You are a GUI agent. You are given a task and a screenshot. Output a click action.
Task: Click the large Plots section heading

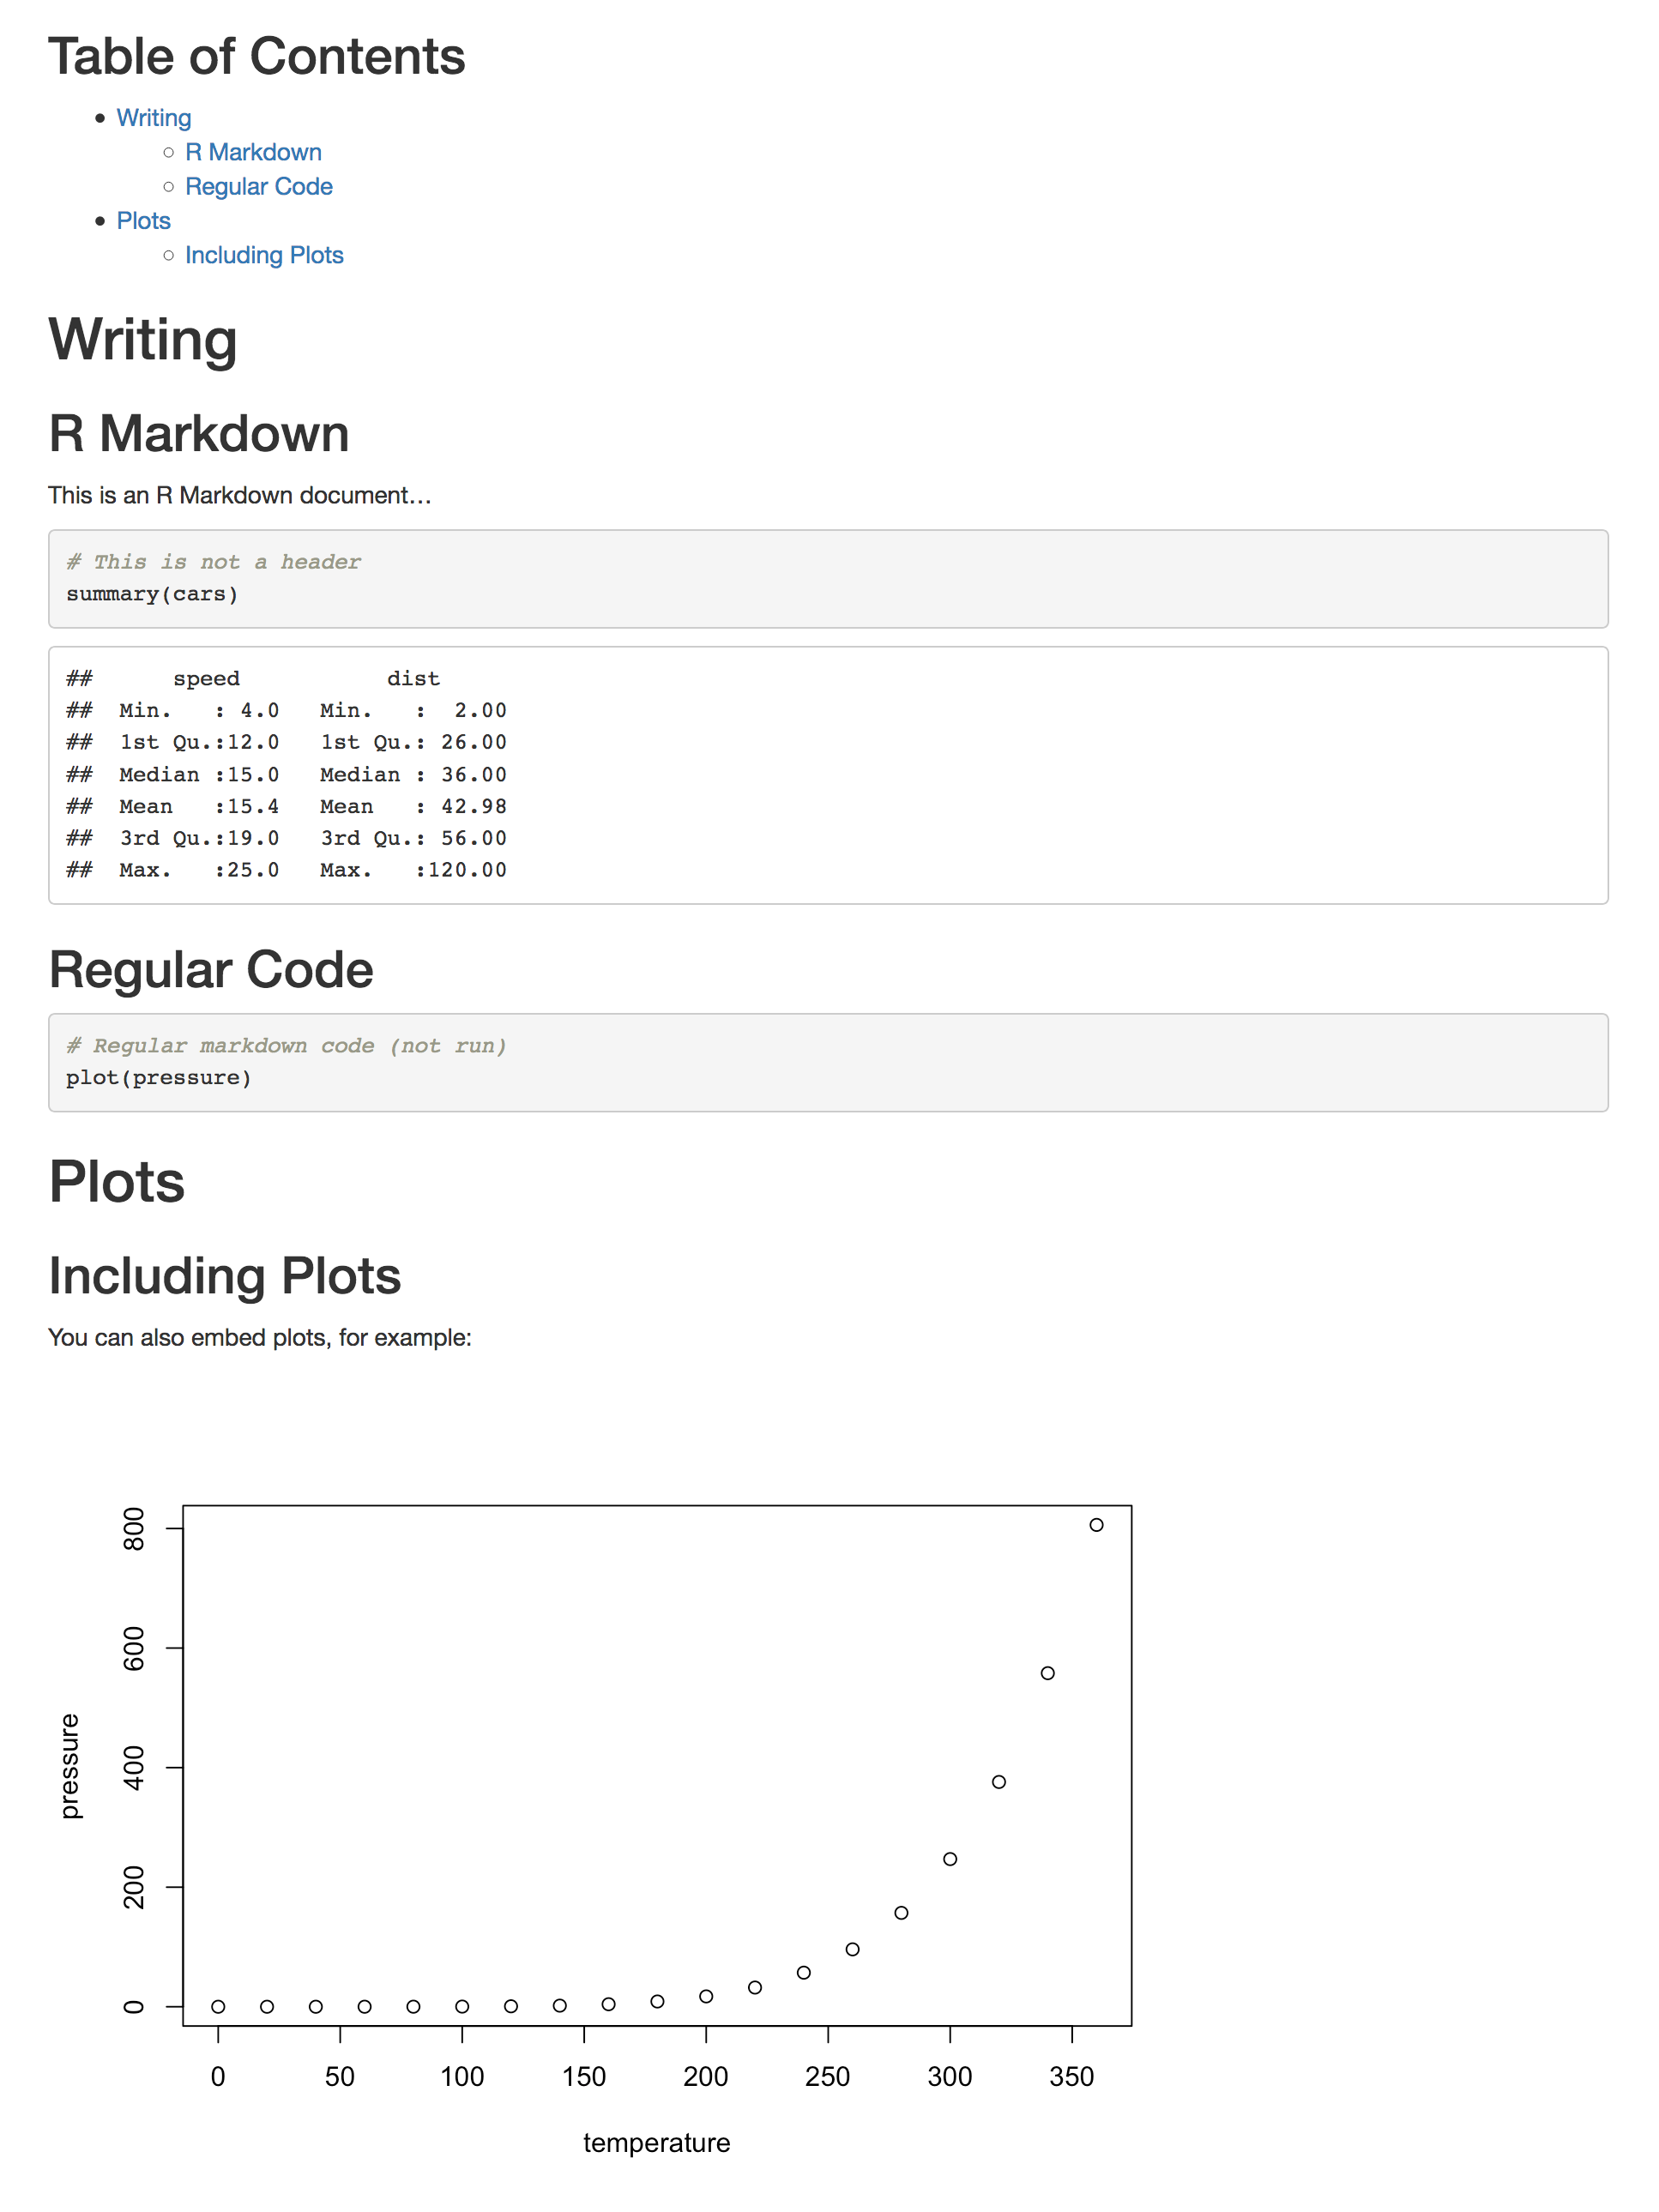coord(117,1182)
